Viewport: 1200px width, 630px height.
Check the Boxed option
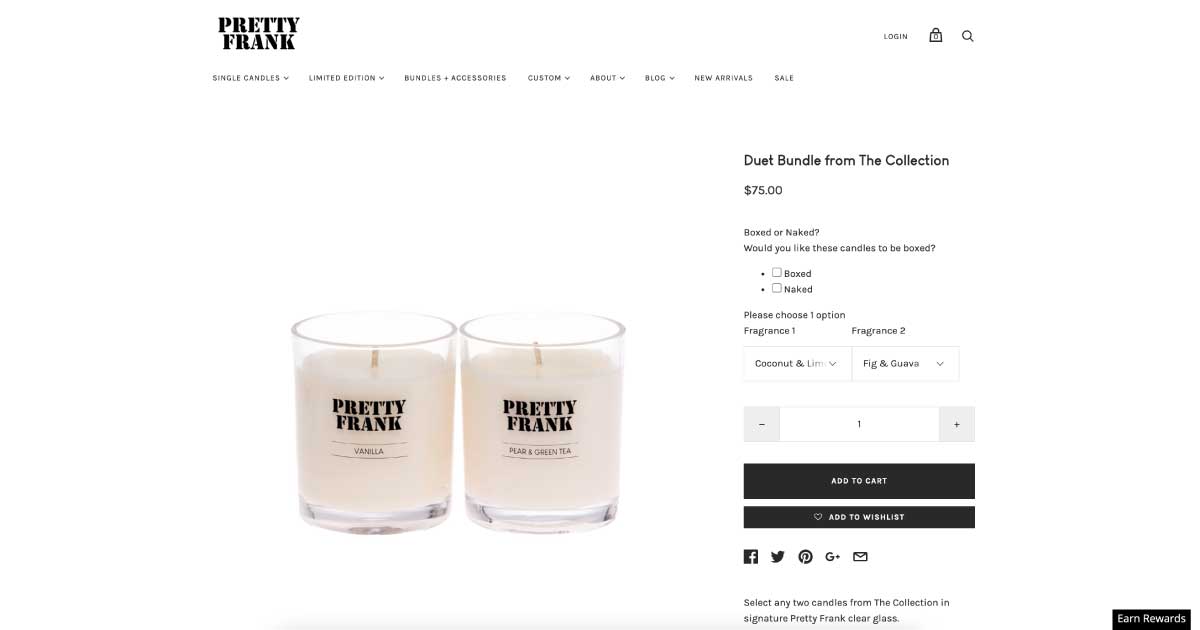click(777, 272)
